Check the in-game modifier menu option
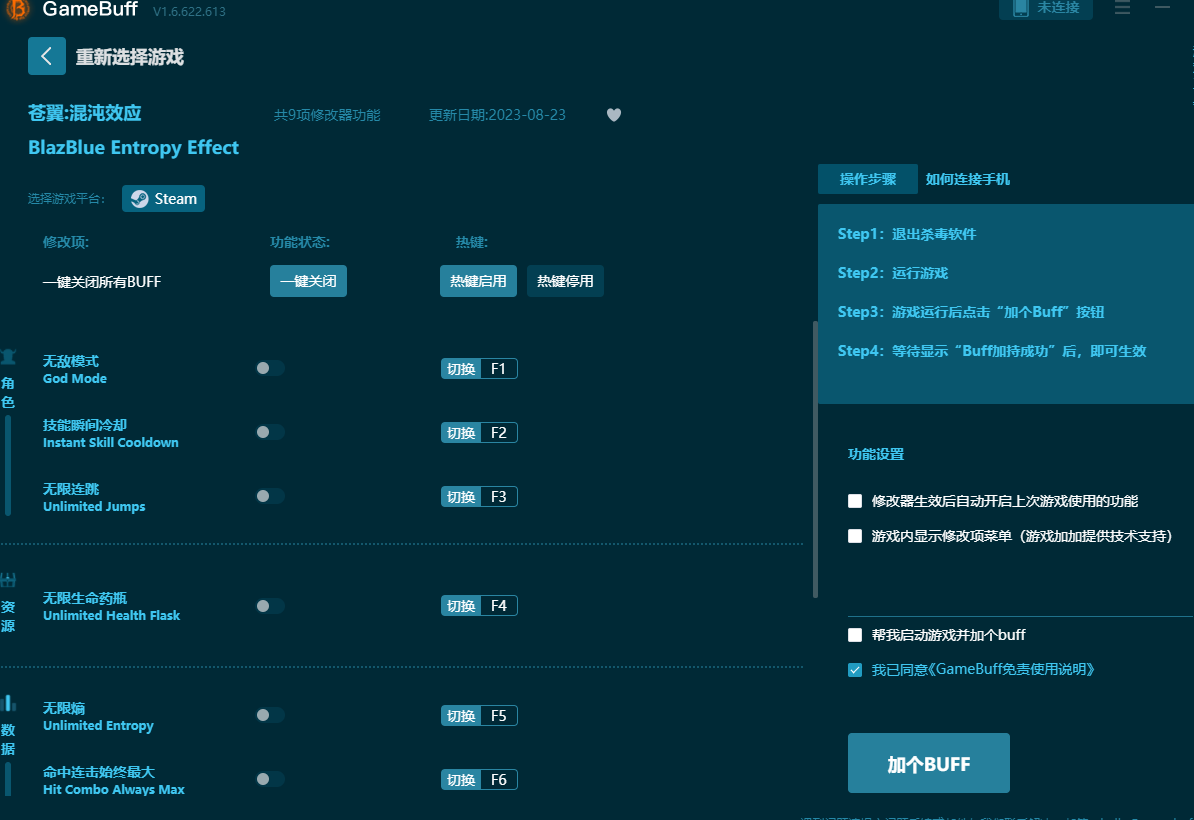The height and width of the screenshot is (820, 1194). click(x=855, y=536)
